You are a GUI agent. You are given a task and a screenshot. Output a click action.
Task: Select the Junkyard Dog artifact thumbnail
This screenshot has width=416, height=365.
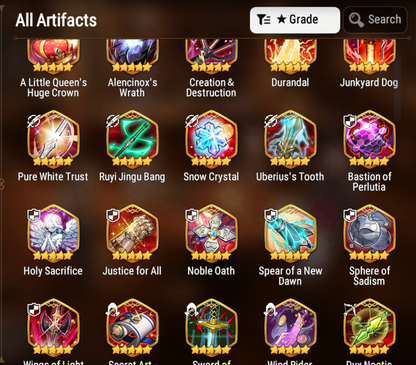pyautogui.click(x=369, y=55)
